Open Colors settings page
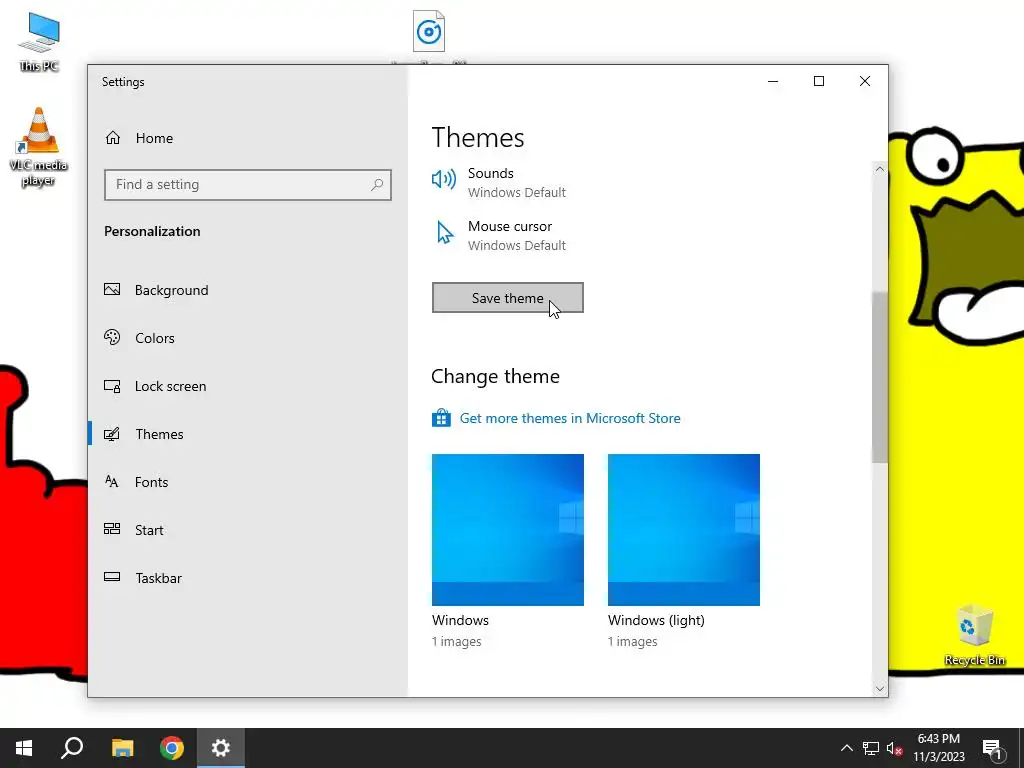The width and height of the screenshot is (1024, 768). pos(155,338)
